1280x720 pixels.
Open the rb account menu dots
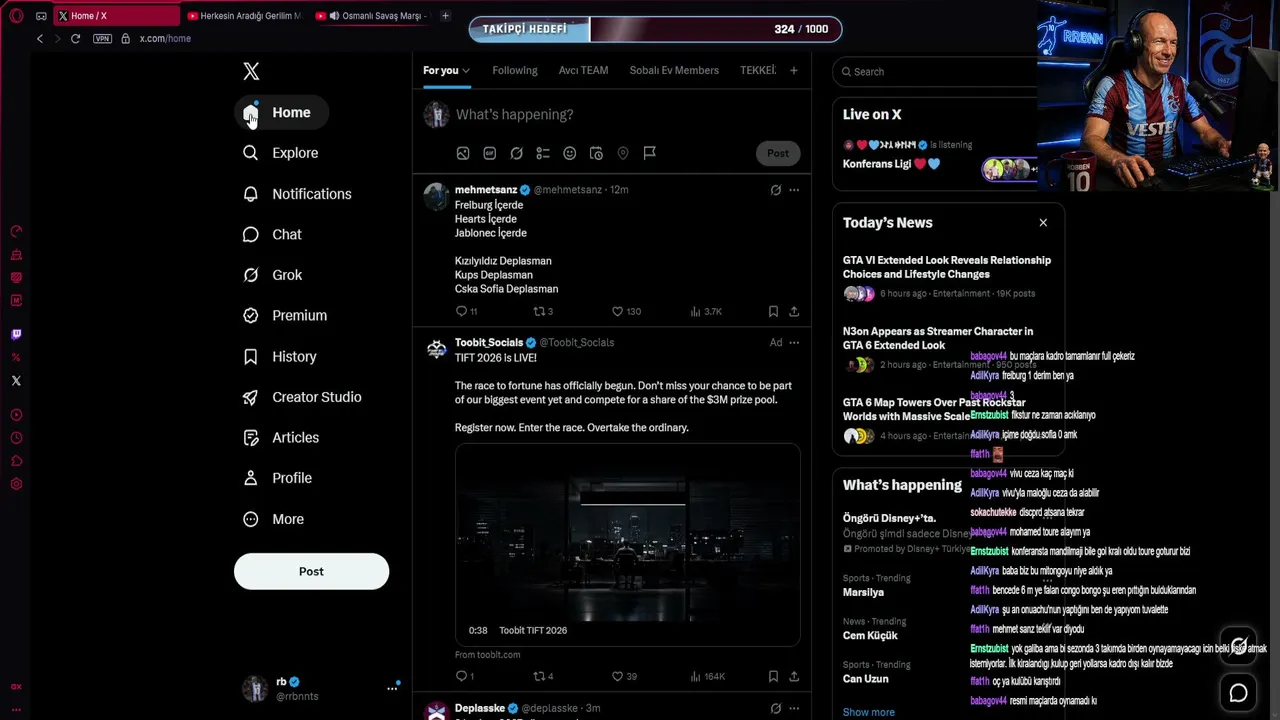point(392,689)
